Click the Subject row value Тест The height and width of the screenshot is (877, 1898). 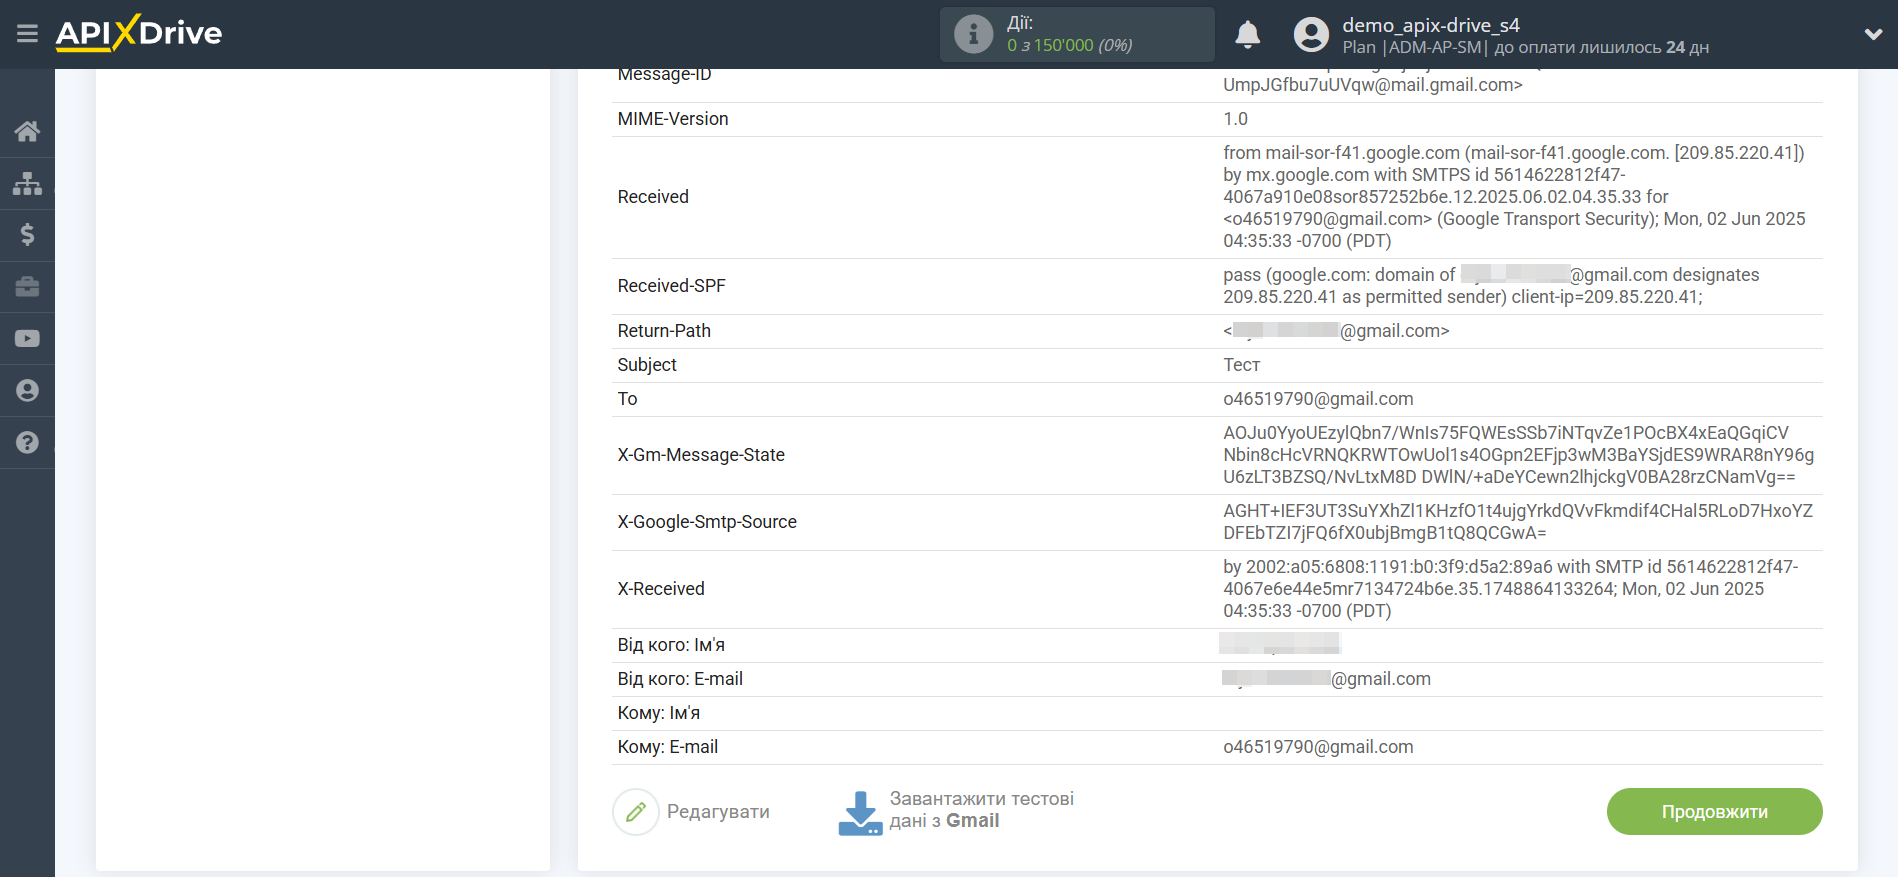click(1241, 365)
